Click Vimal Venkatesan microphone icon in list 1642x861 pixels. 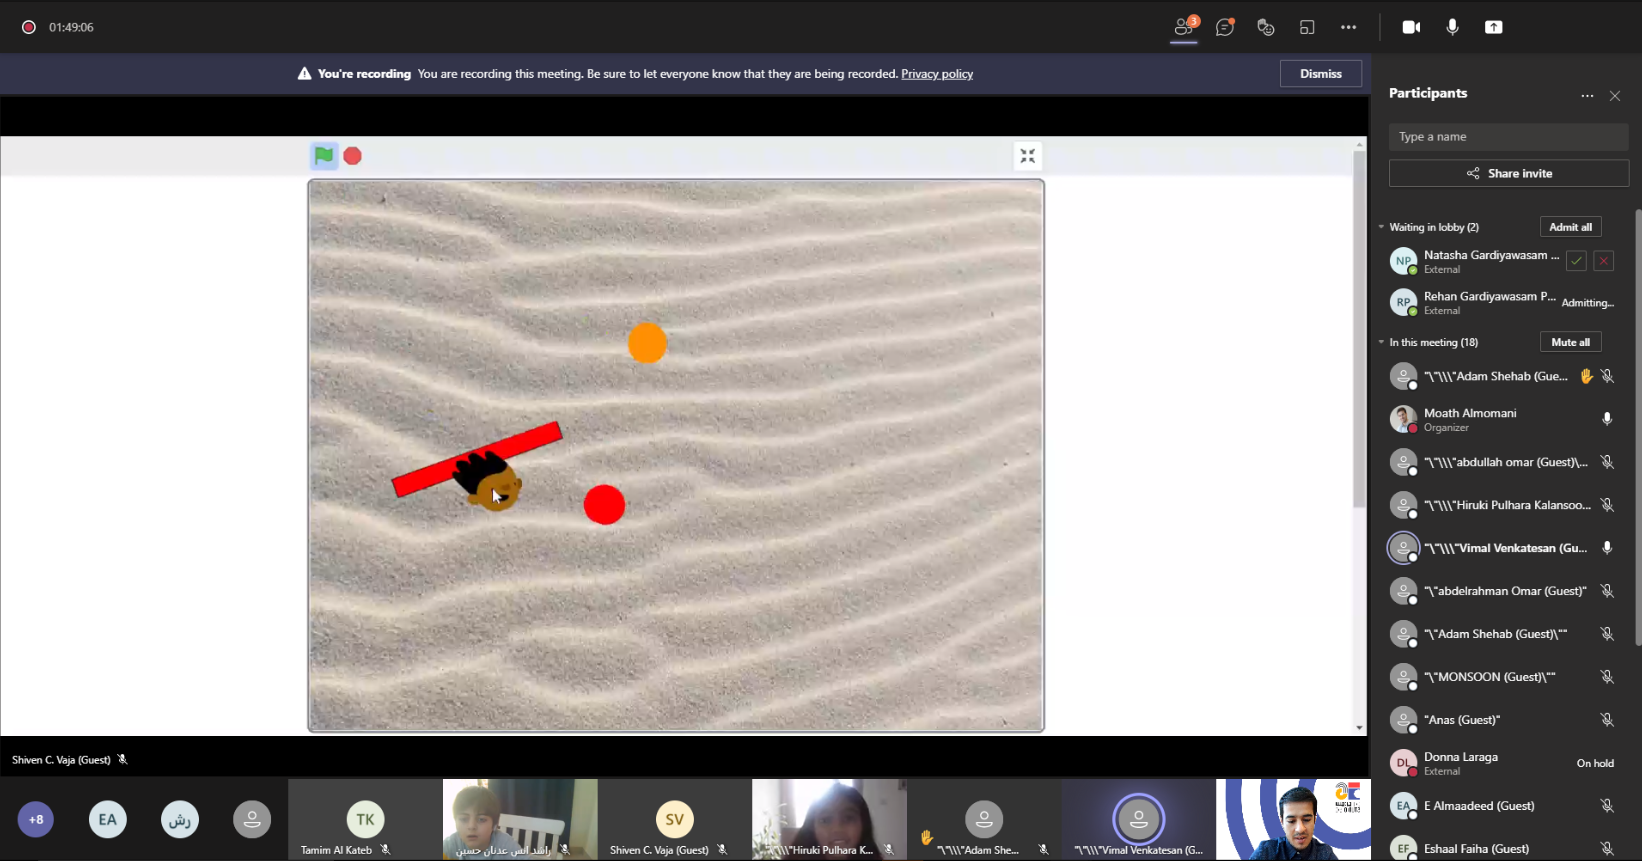tap(1607, 548)
